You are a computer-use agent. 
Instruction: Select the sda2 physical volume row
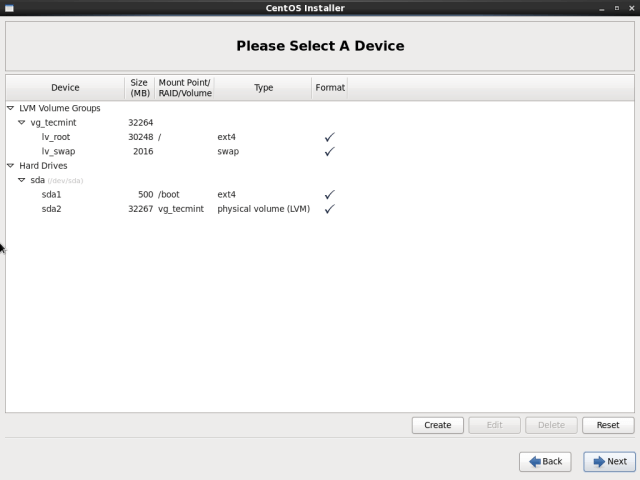(52, 209)
